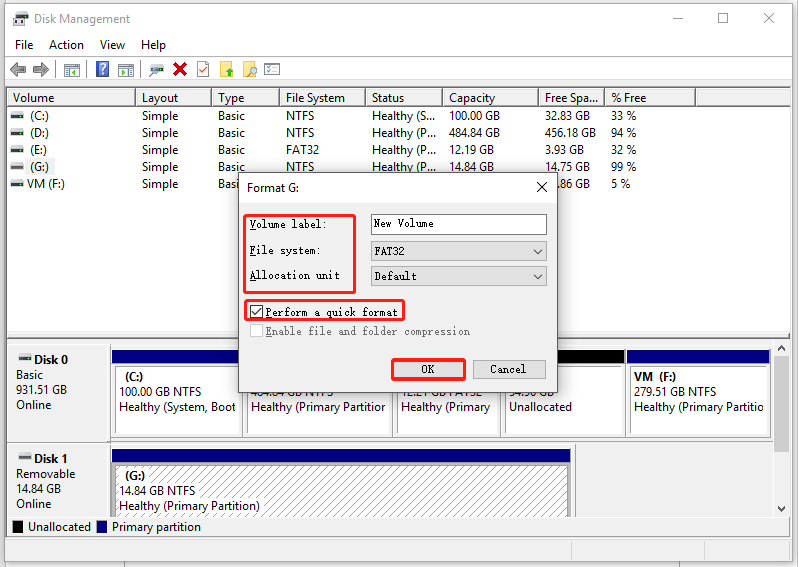Select the (D:) row's 484.84 GB capacity
This screenshot has height=567, width=798.
pos(474,133)
